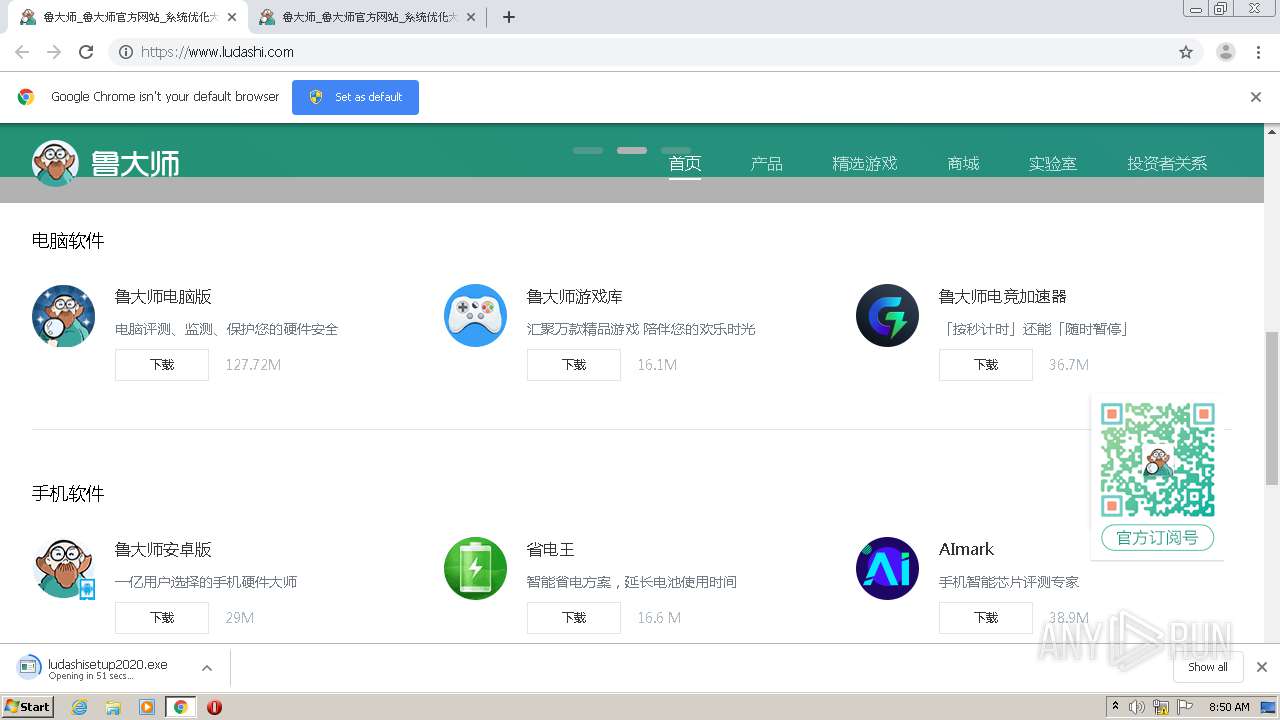Click the 鲁大师 logo in the site header

[106, 163]
